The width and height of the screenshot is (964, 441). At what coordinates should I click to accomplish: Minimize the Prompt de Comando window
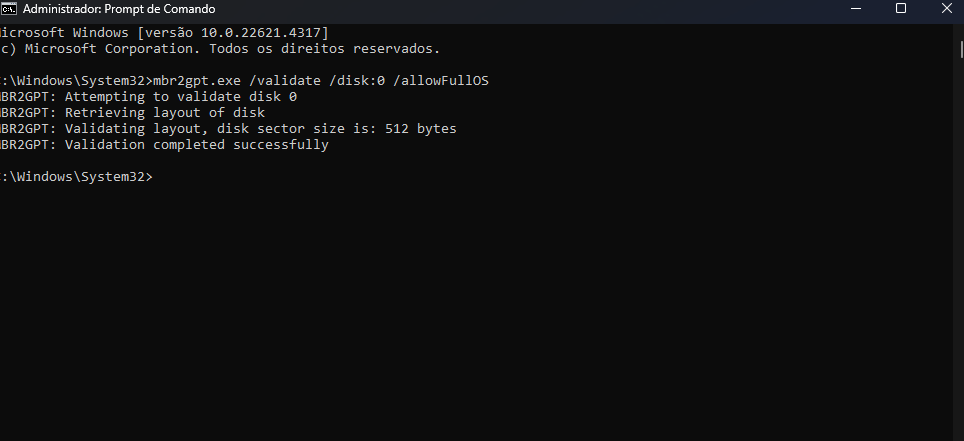[855, 9]
